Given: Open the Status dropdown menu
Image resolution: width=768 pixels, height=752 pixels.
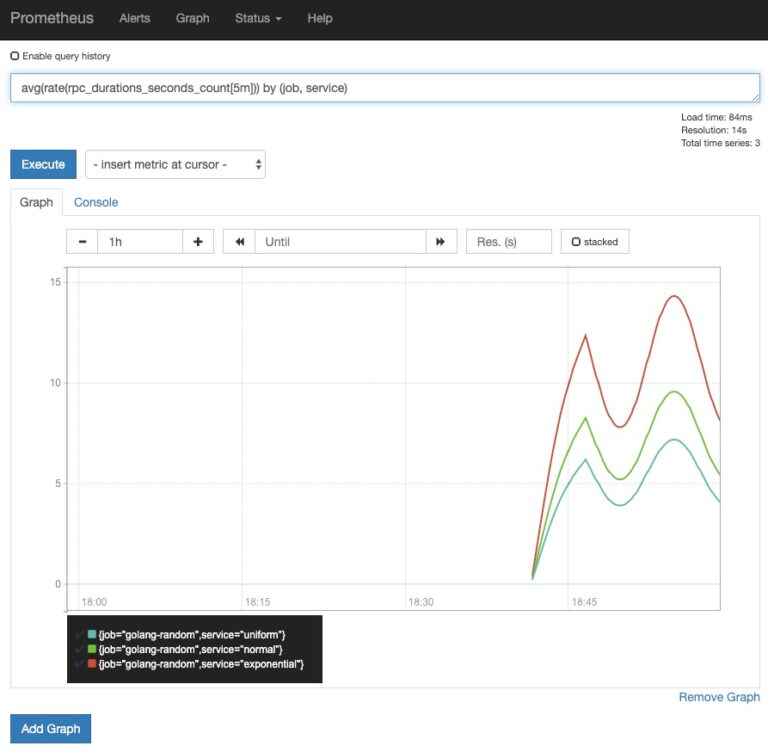Looking at the screenshot, I should [x=258, y=19].
